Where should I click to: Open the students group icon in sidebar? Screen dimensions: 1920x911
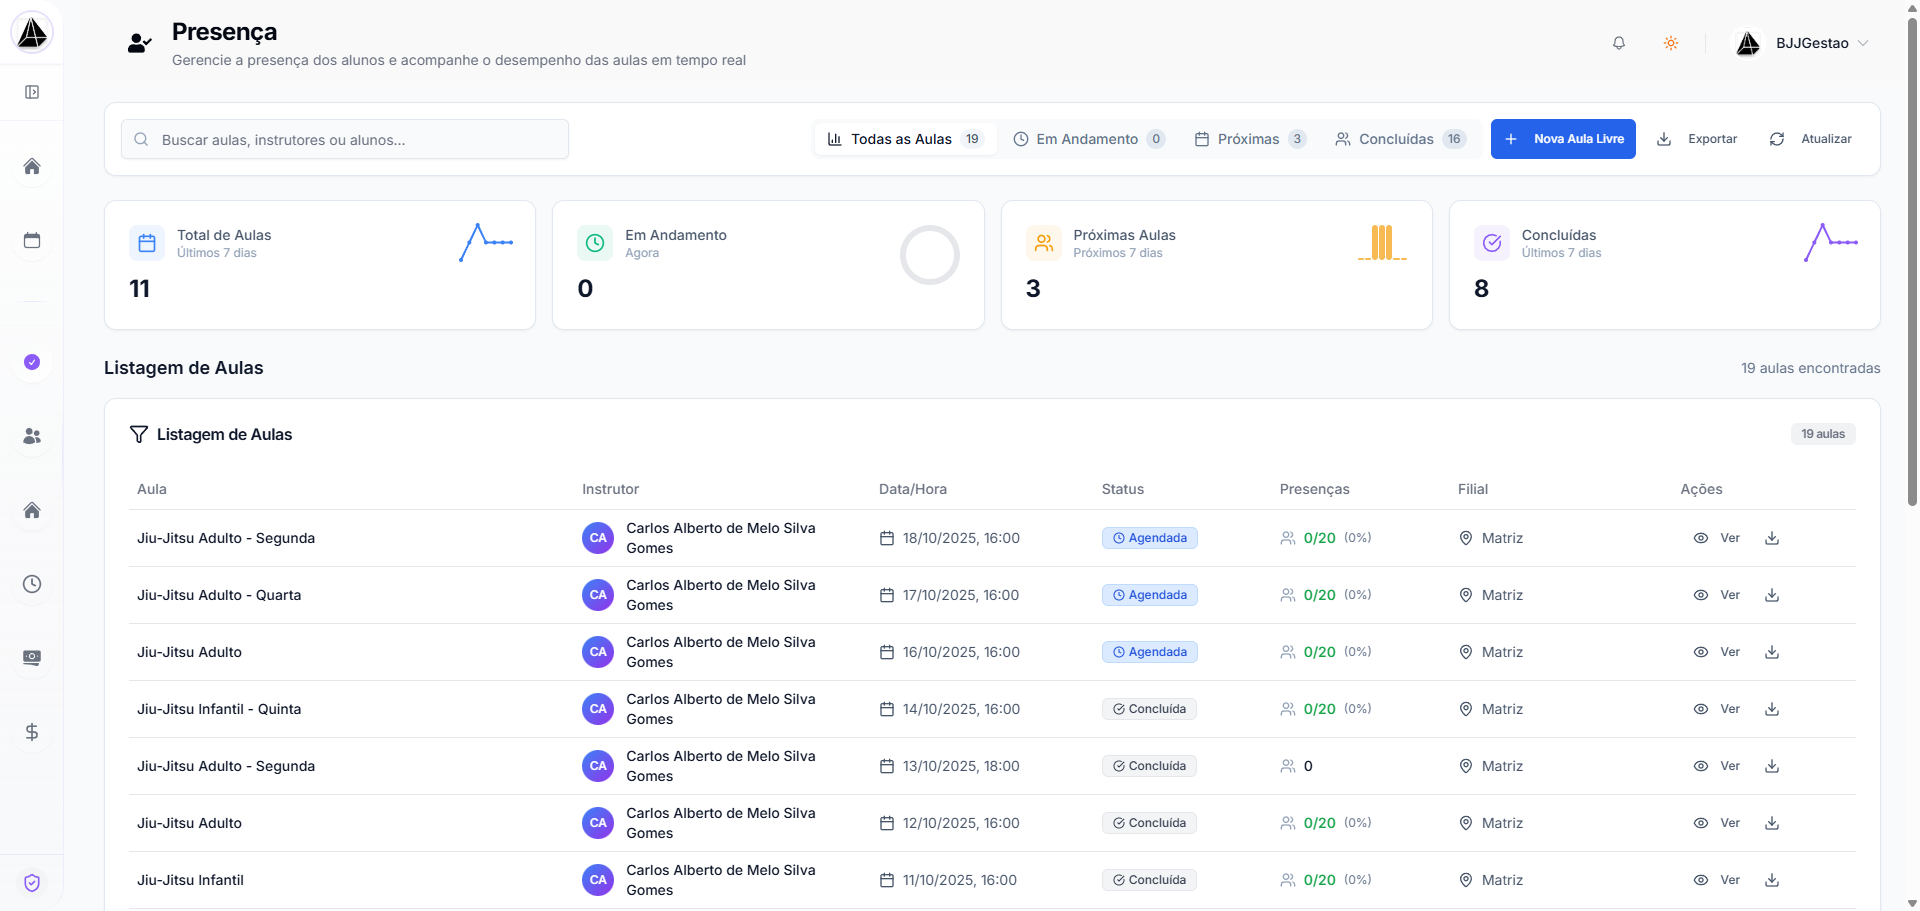coord(32,436)
